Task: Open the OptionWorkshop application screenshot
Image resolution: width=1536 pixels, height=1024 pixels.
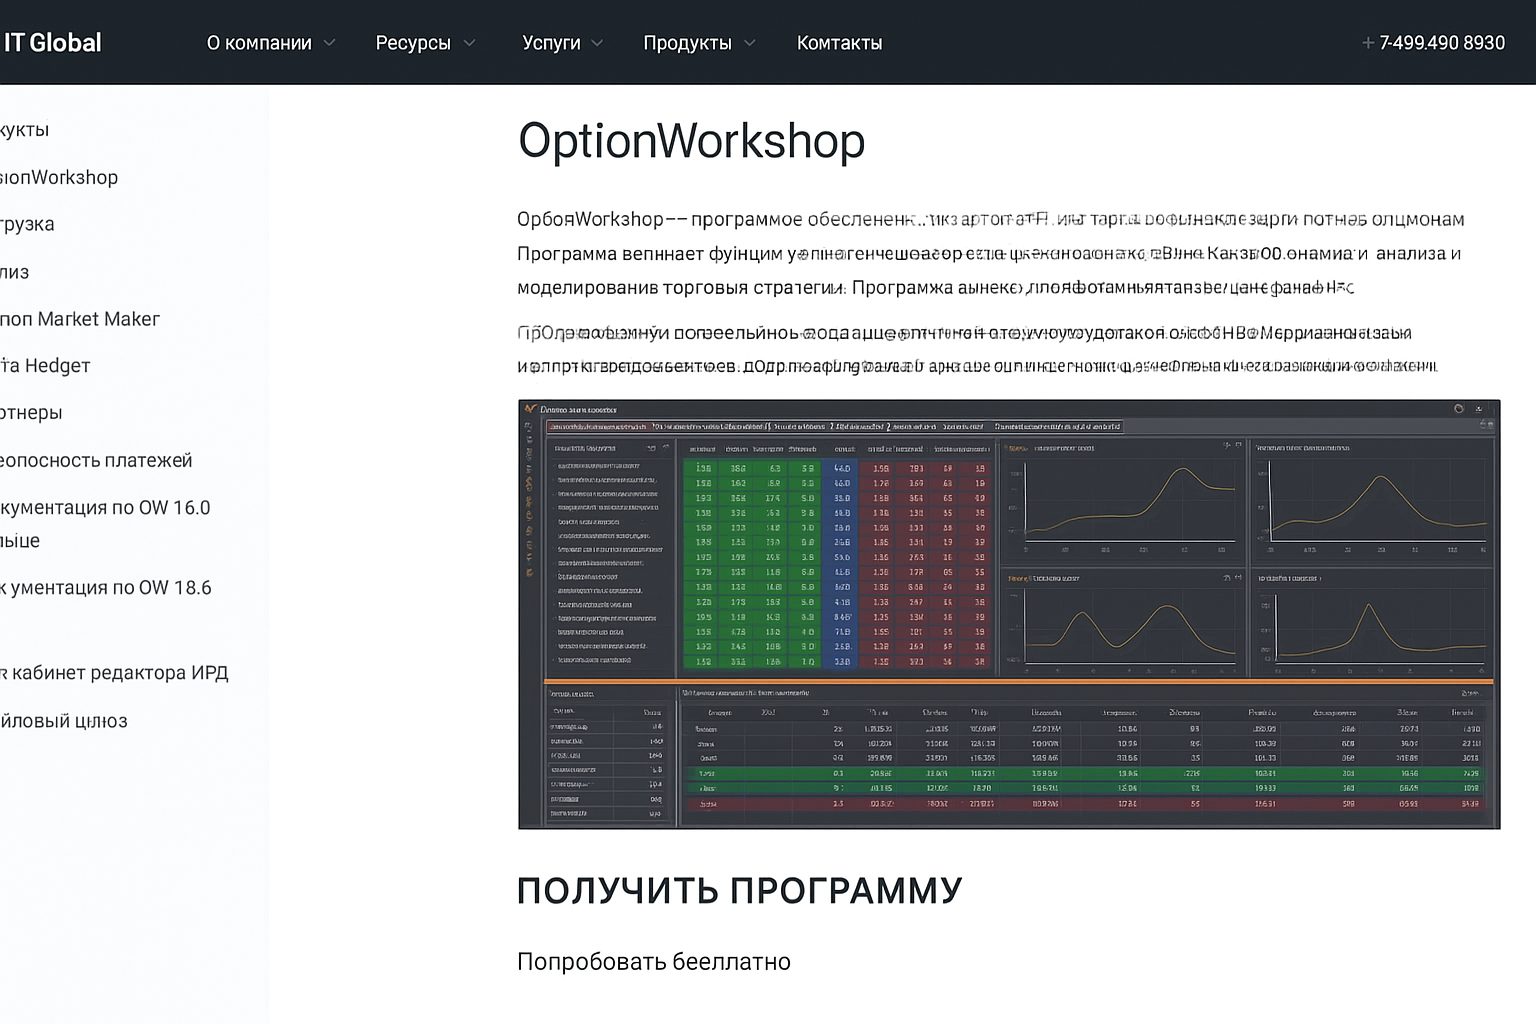Action: pyautogui.click(x=1009, y=614)
